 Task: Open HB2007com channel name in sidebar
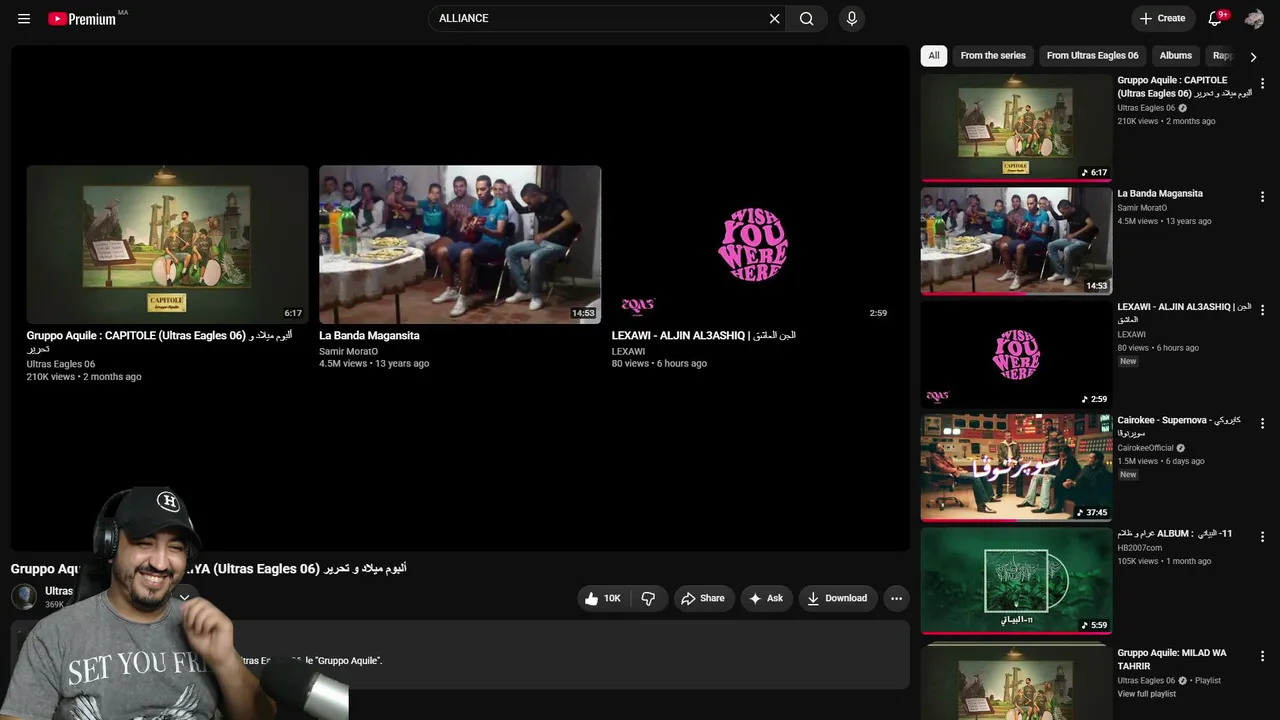tap(1140, 548)
